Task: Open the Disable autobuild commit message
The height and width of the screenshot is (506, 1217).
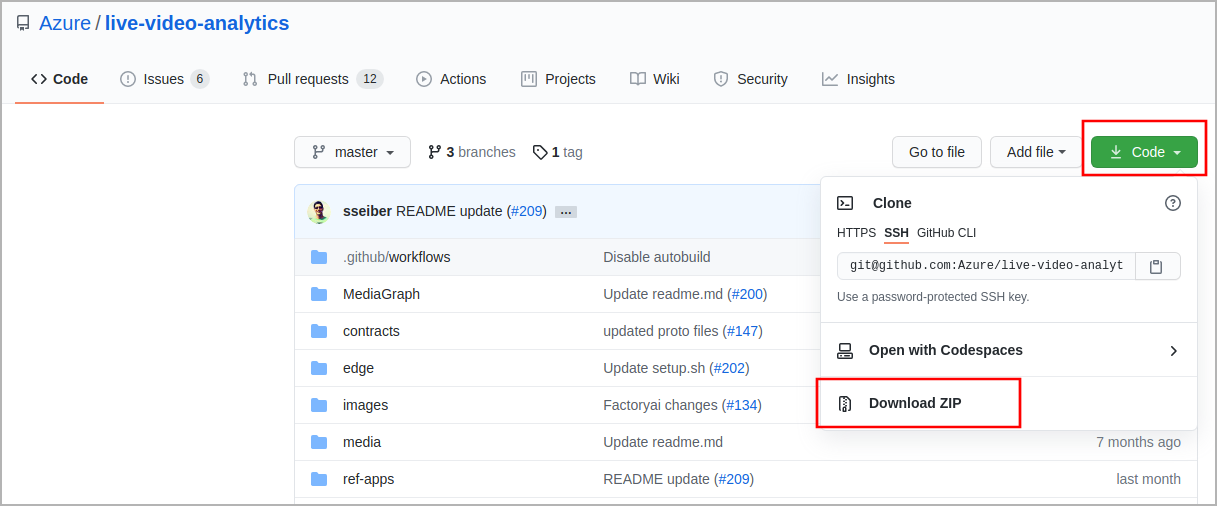Action: tap(657, 257)
